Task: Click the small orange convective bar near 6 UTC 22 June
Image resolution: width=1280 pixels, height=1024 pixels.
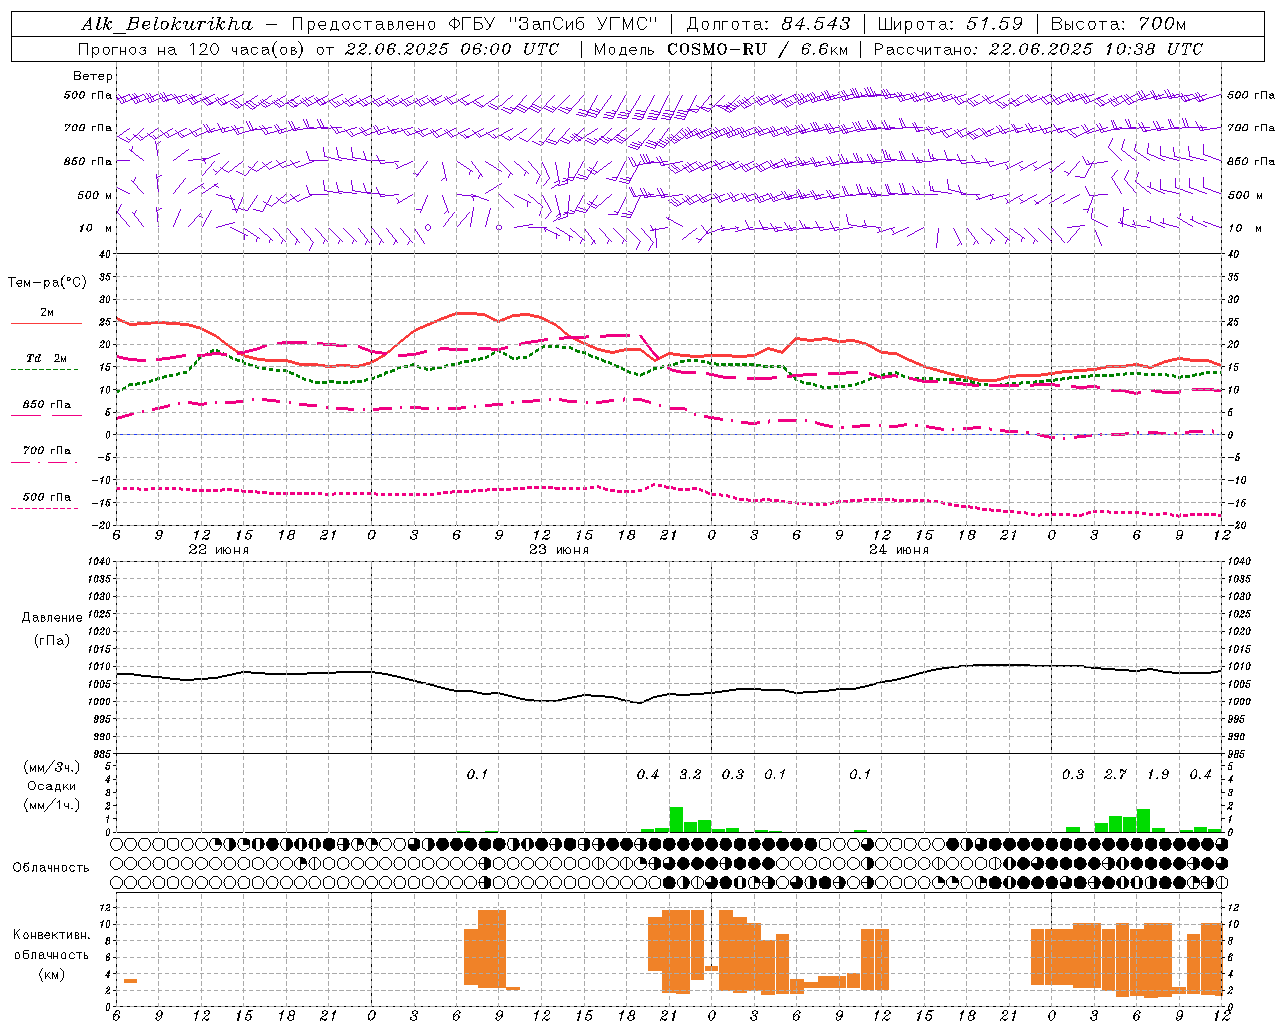Action: point(130,981)
